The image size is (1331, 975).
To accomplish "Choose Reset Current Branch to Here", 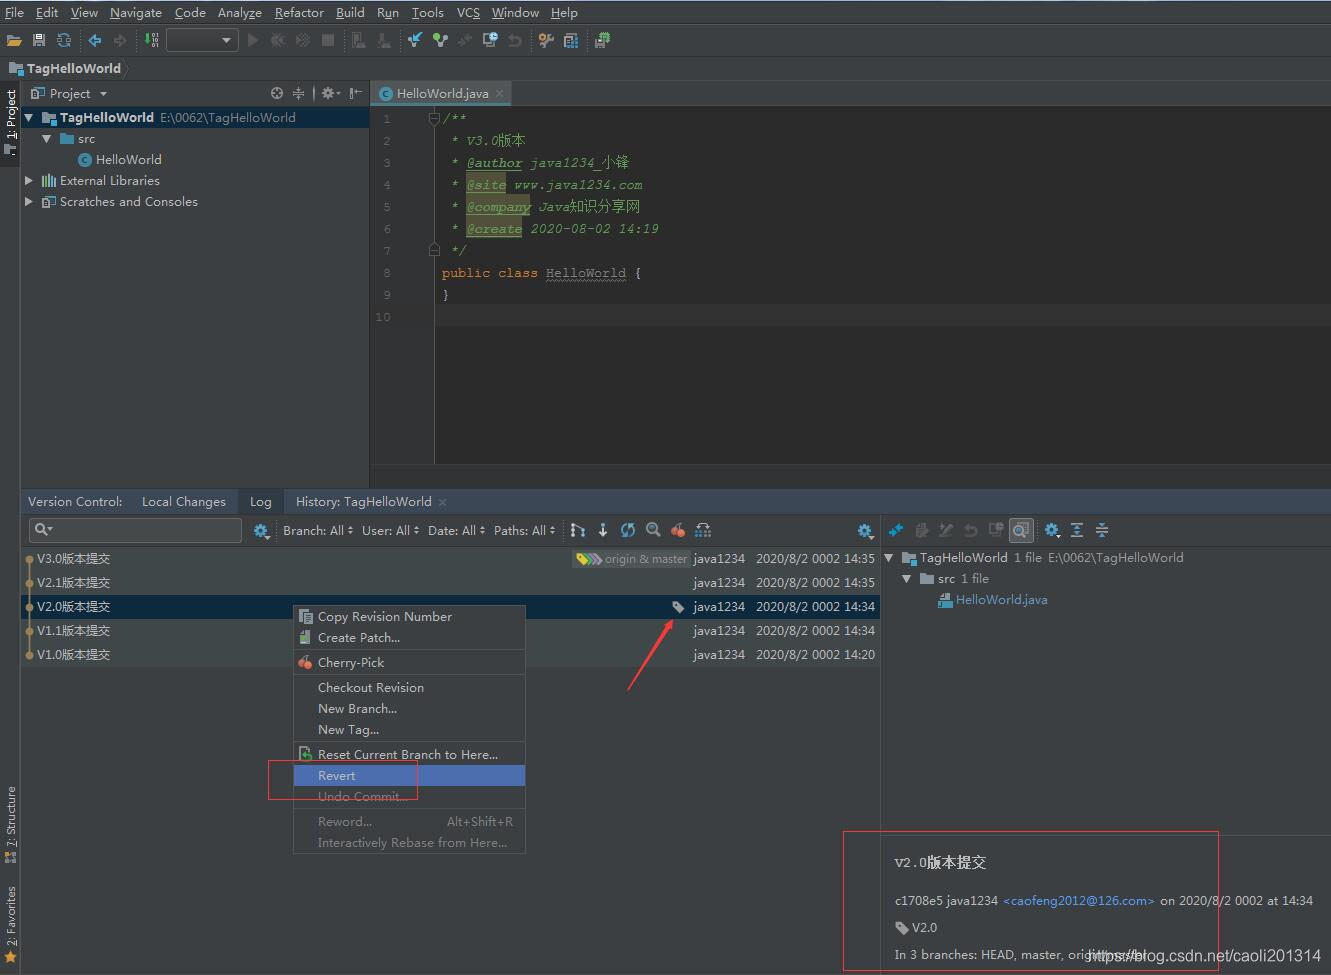I will coord(409,755).
